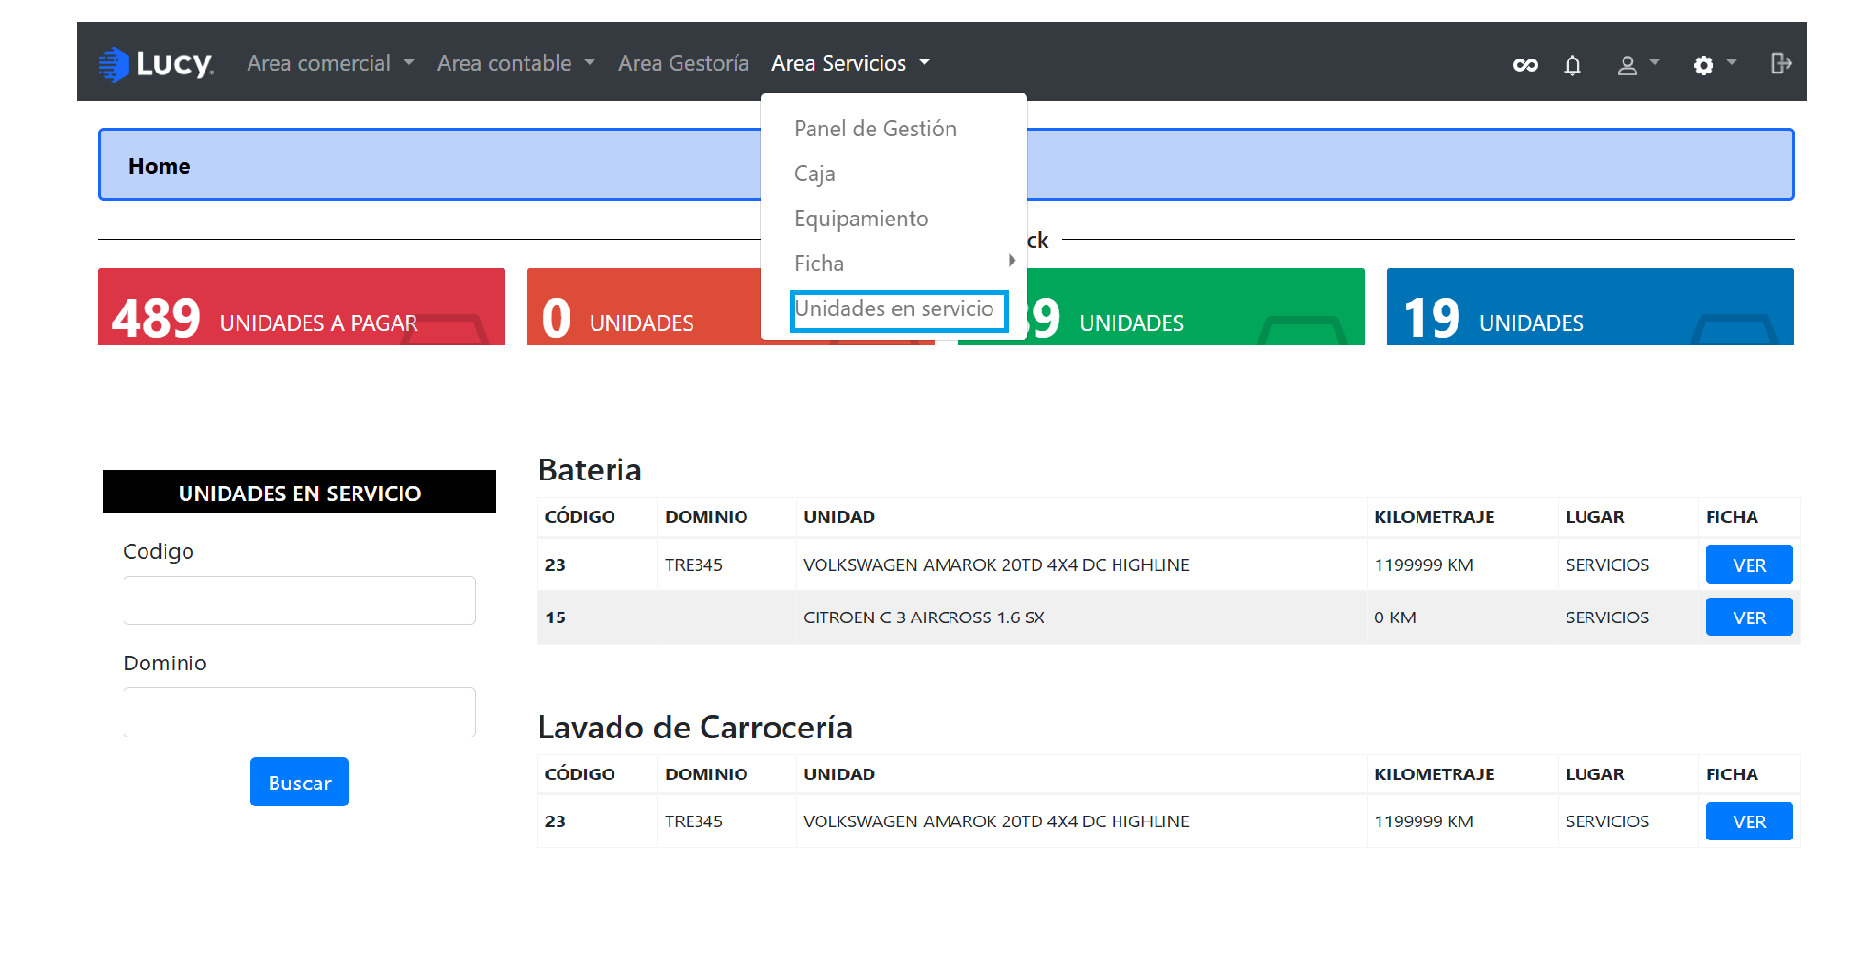Click TRE345 domain in Lavado table
Image resolution: width=1867 pixels, height=957 pixels.
tap(694, 822)
